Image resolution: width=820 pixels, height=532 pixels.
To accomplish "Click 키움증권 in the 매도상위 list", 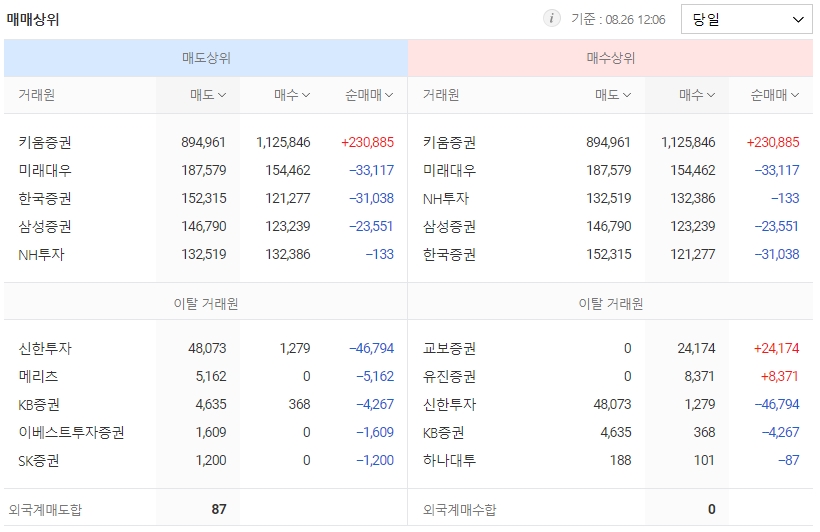I will (45, 142).
